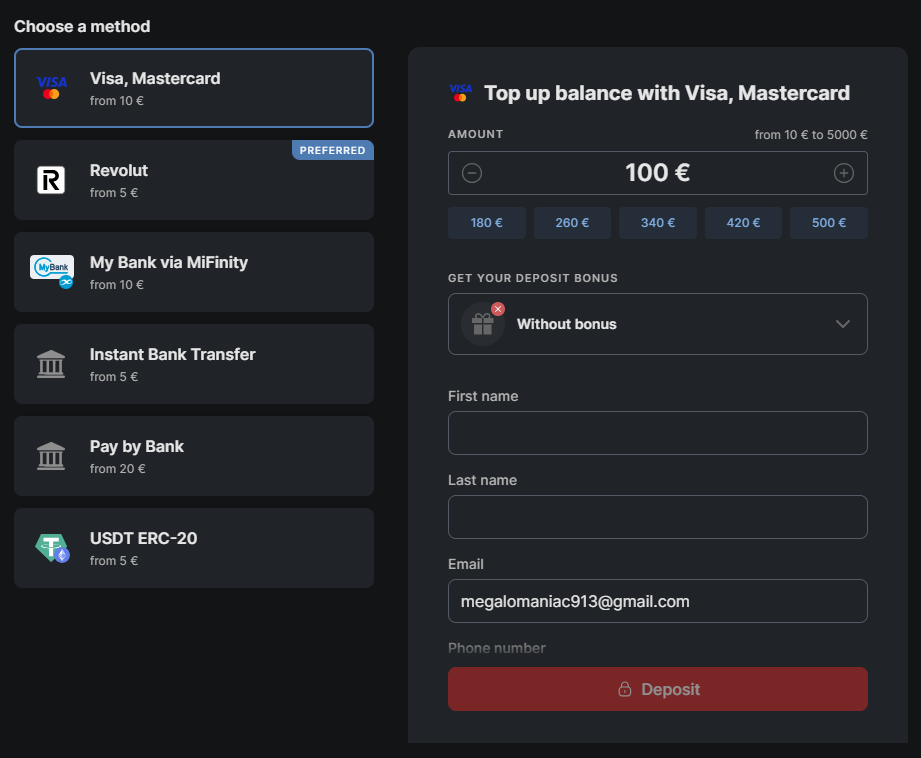Click the MyBank MiFinity logo icon
Viewport: 921px width, 758px height.
pyautogui.click(x=52, y=270)
